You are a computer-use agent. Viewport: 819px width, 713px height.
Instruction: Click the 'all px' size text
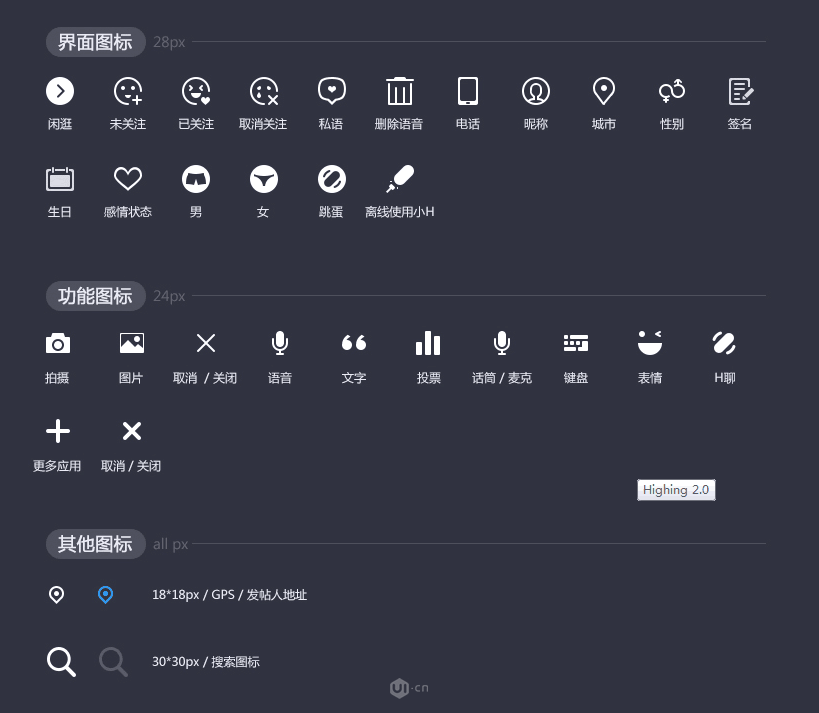[170, 544]
